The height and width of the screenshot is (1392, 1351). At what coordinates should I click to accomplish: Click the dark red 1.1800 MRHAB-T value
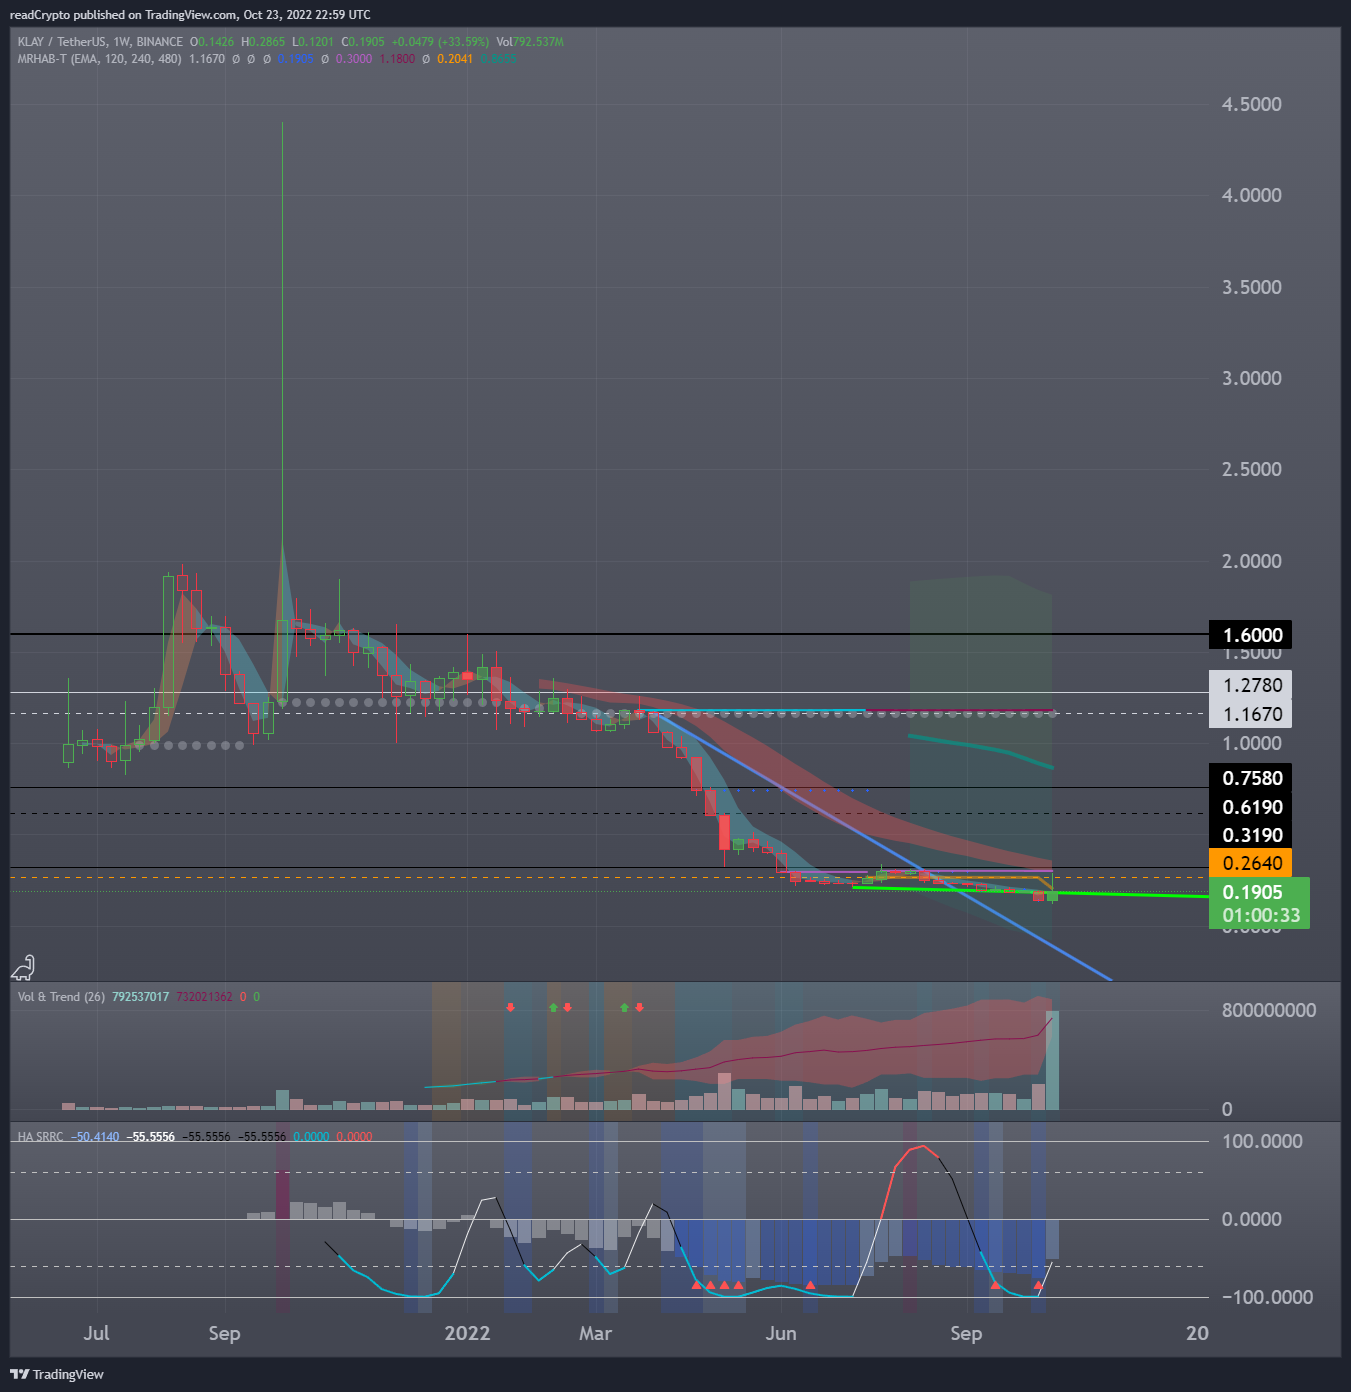(x=397, y=59)
